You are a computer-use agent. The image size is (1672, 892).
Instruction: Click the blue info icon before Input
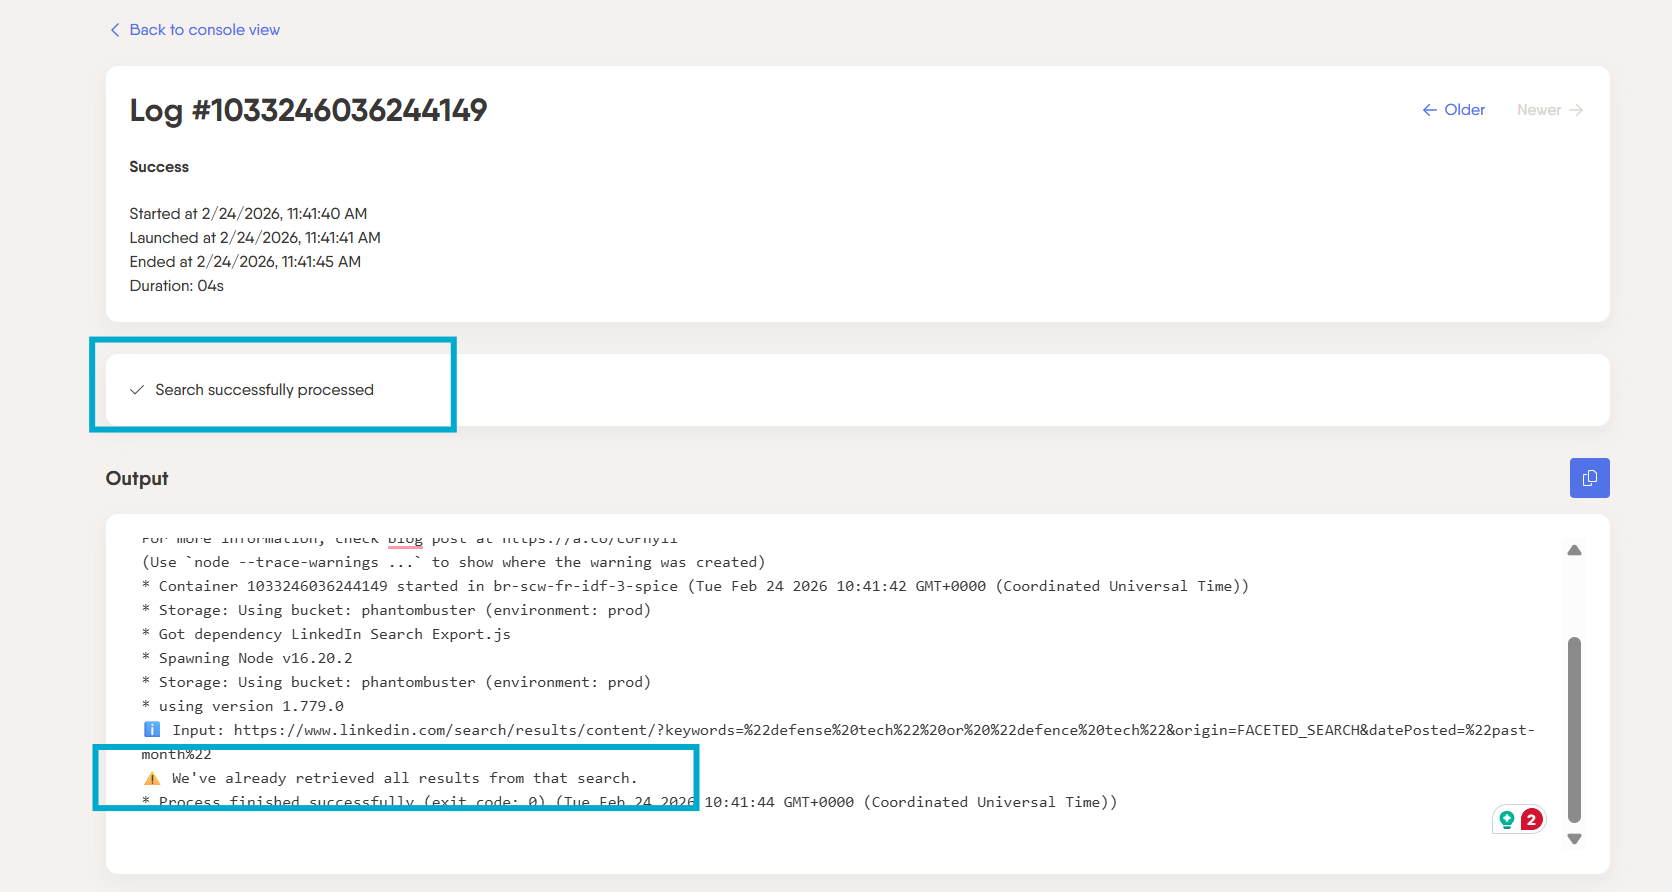point(152,730)
